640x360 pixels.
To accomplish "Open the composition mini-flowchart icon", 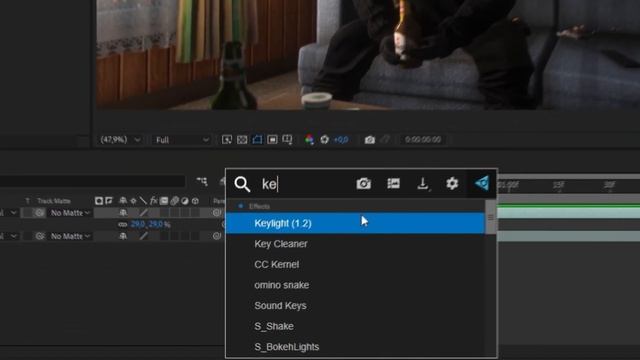I will 202,181.
